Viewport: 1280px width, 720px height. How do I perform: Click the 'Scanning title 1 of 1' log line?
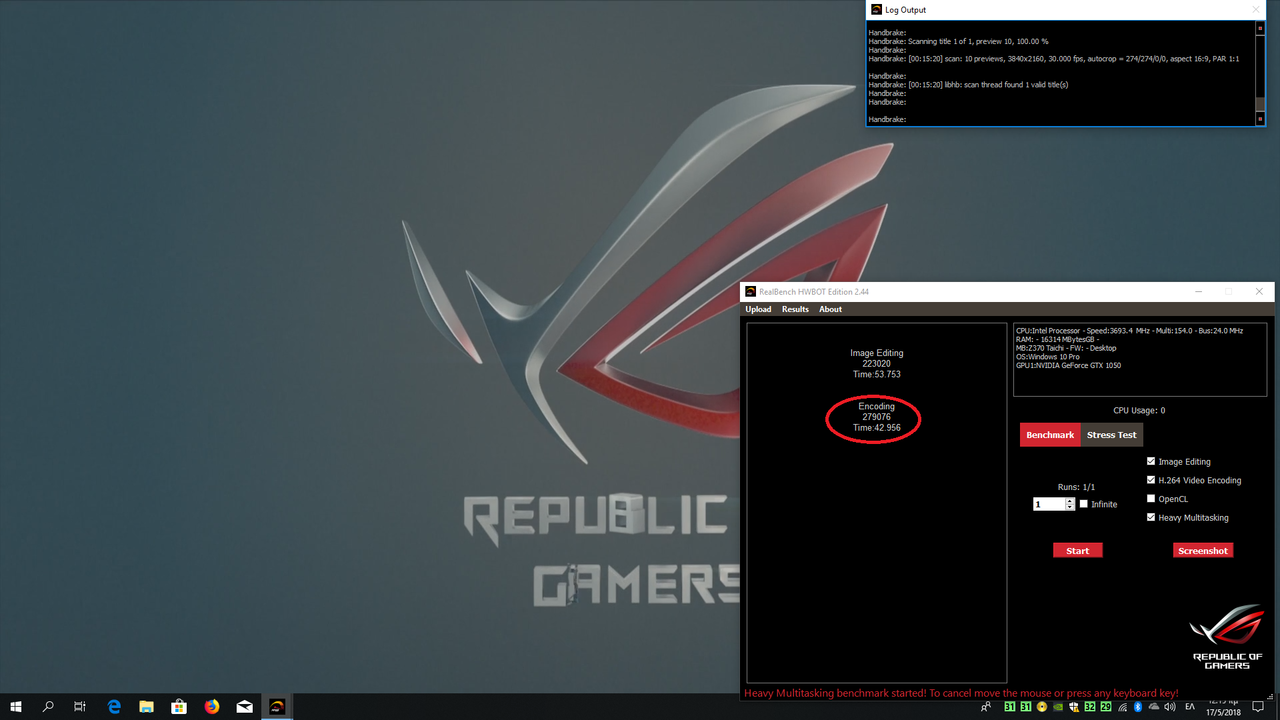958,41
